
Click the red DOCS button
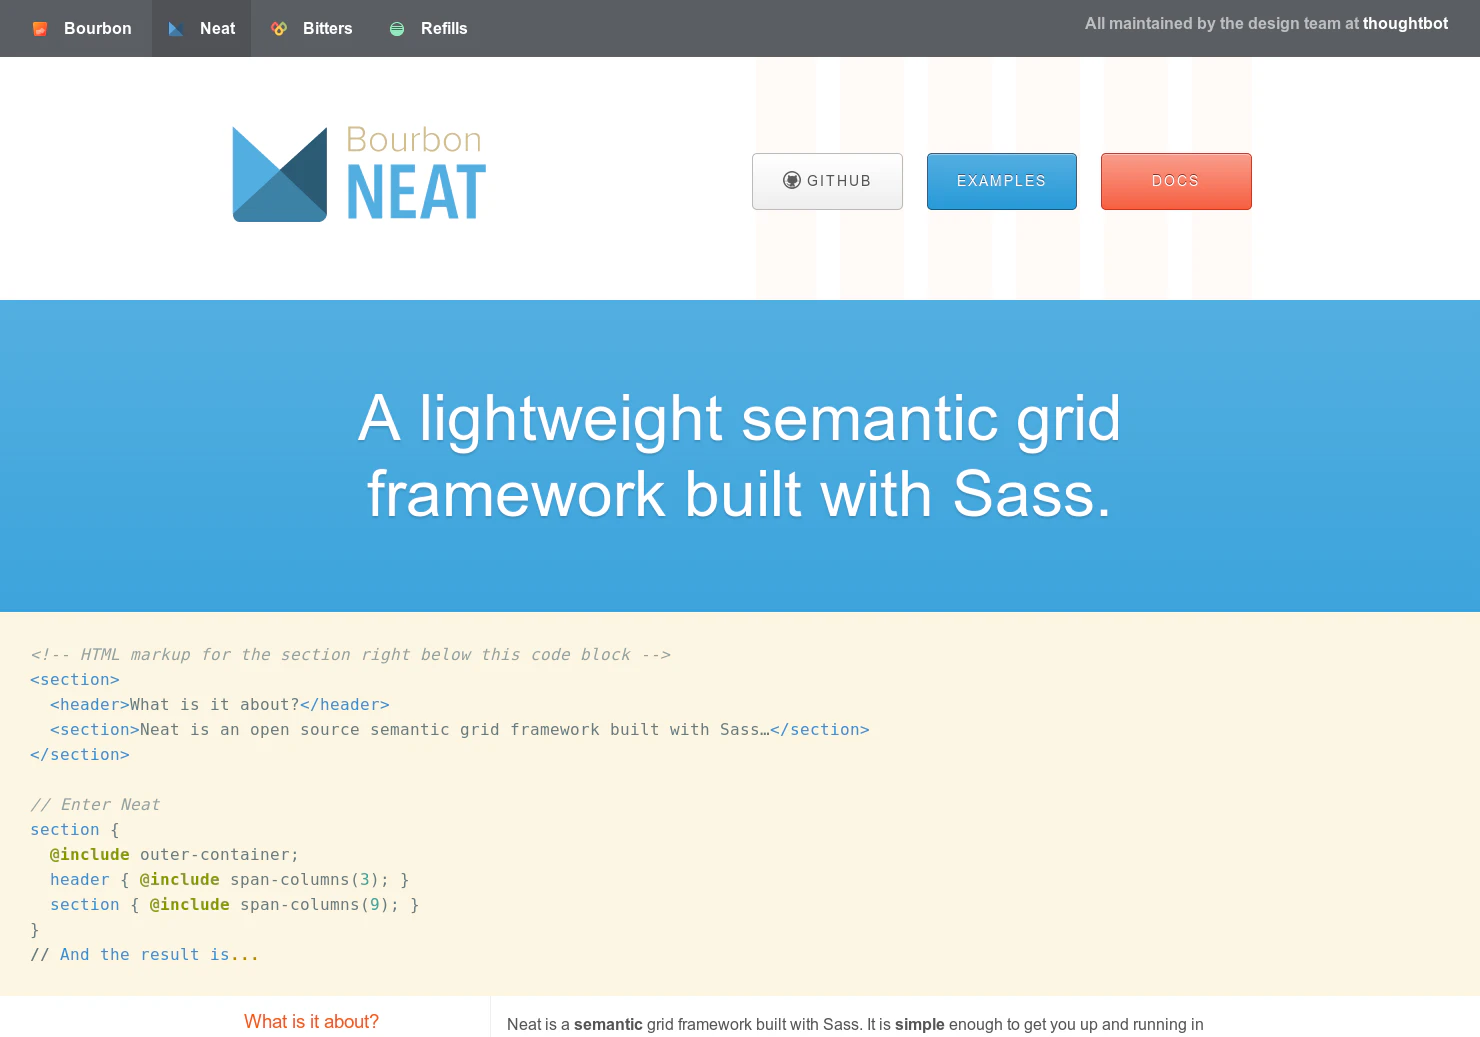(x=1176, y=181)
